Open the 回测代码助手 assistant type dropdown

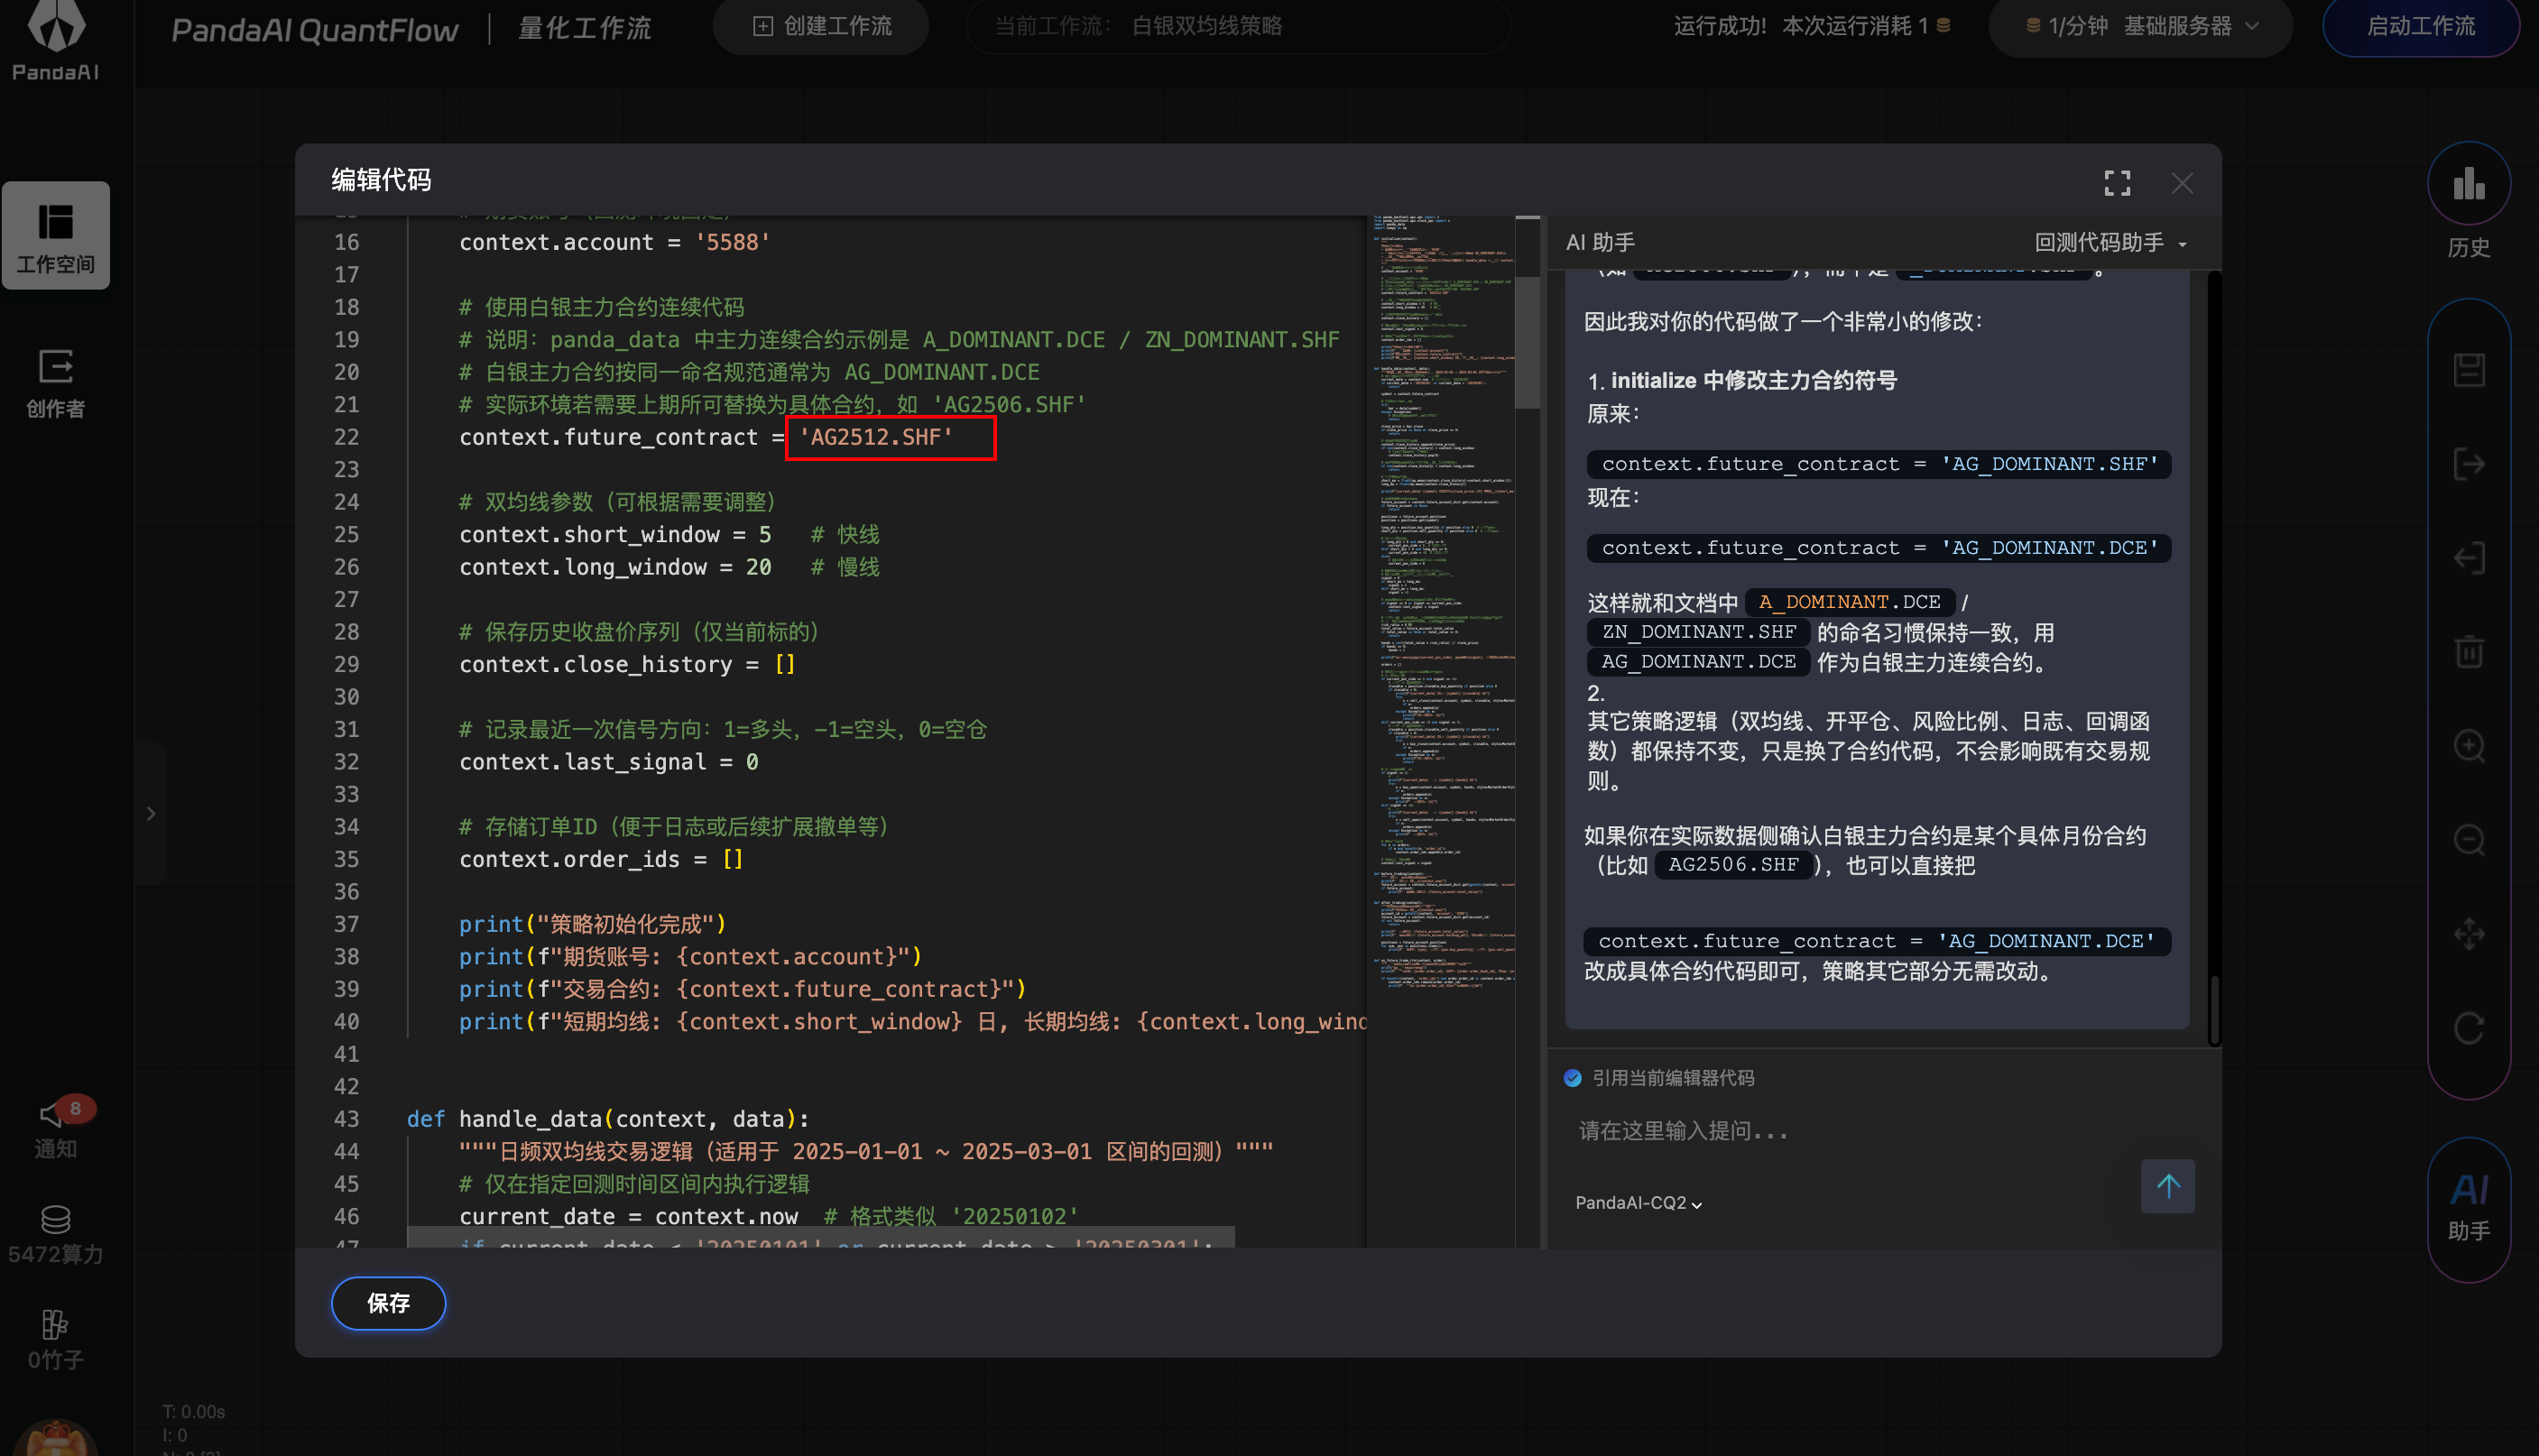coord(2110,243)
